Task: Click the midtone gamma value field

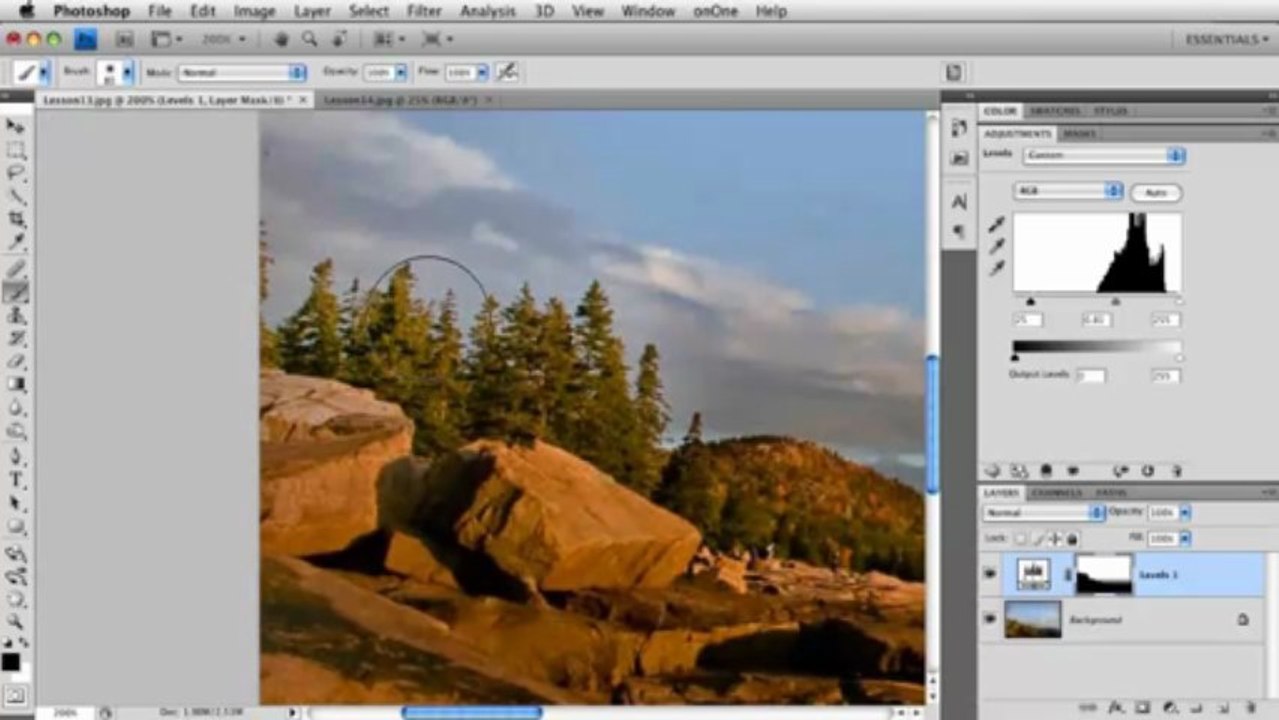Action: click(1097, 320)
